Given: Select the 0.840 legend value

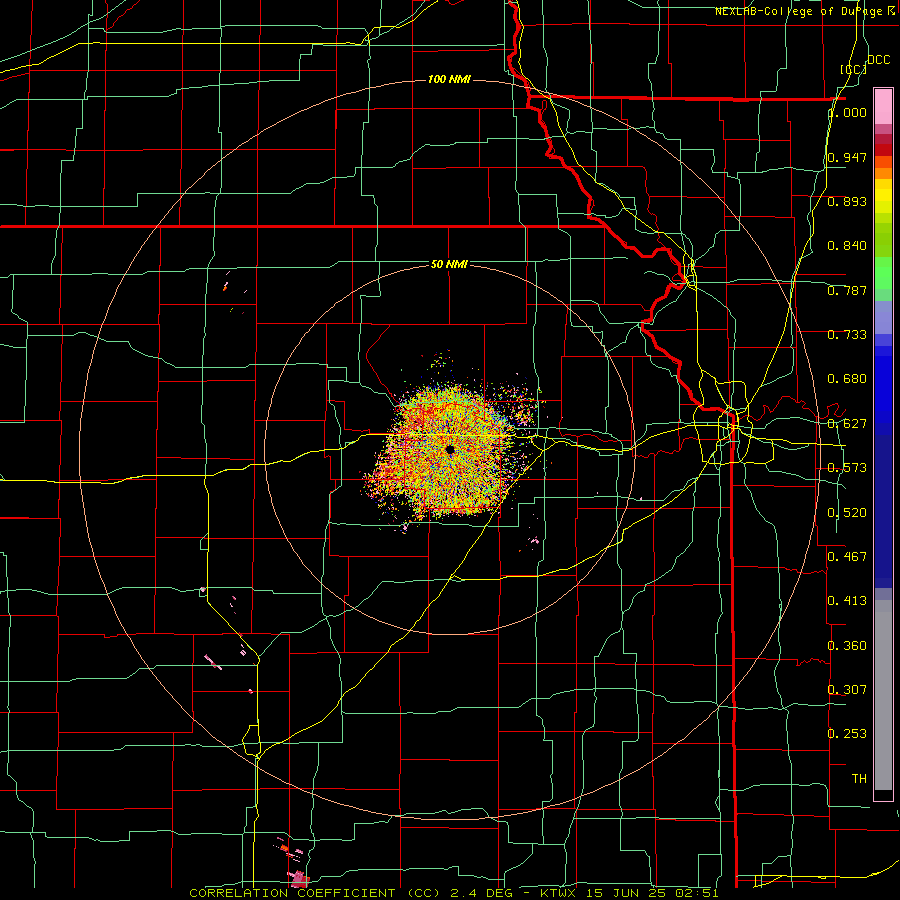Looking at the screenshot, I should point(847,246).
